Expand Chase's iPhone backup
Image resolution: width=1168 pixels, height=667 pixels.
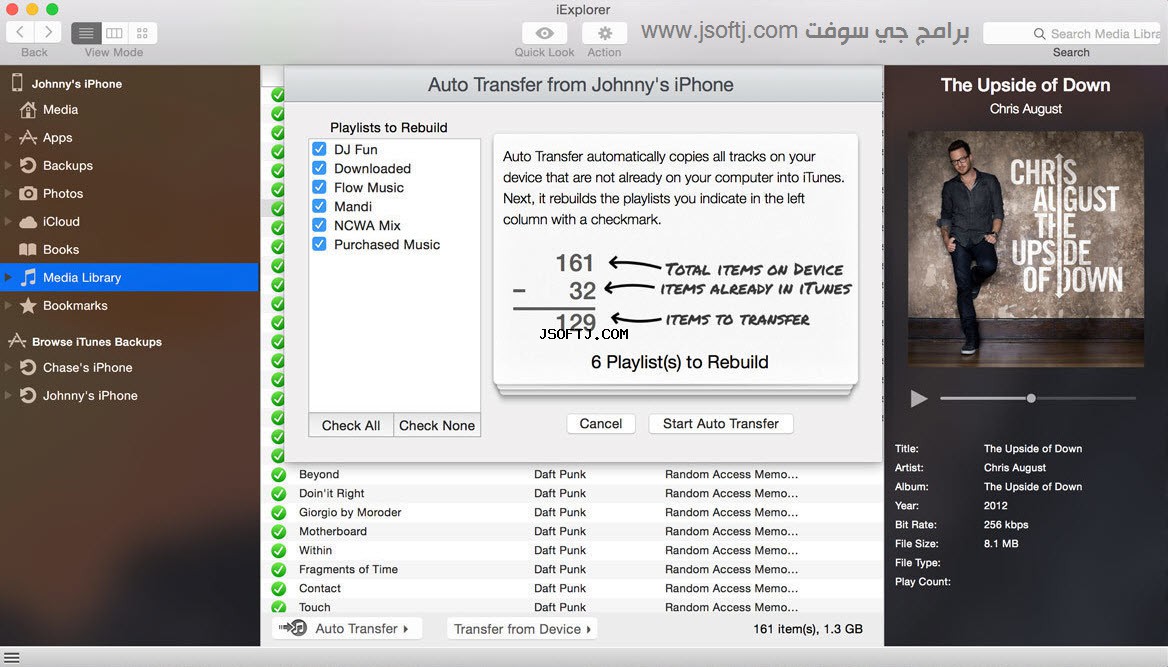click(8, 367)
